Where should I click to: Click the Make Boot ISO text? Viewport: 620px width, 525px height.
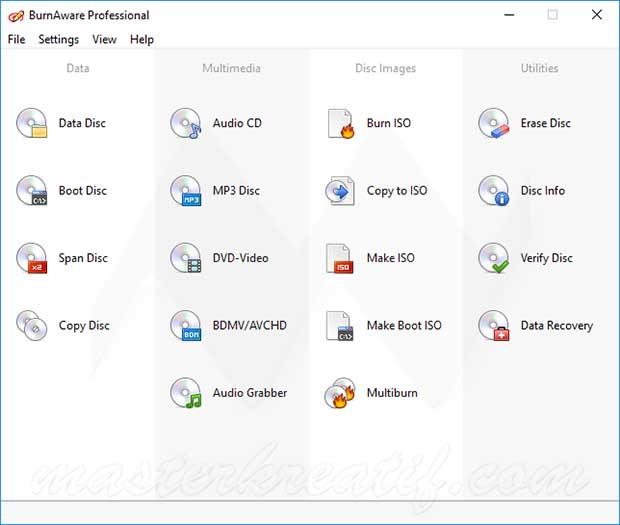pyautogui.click(x=404, y=326)
